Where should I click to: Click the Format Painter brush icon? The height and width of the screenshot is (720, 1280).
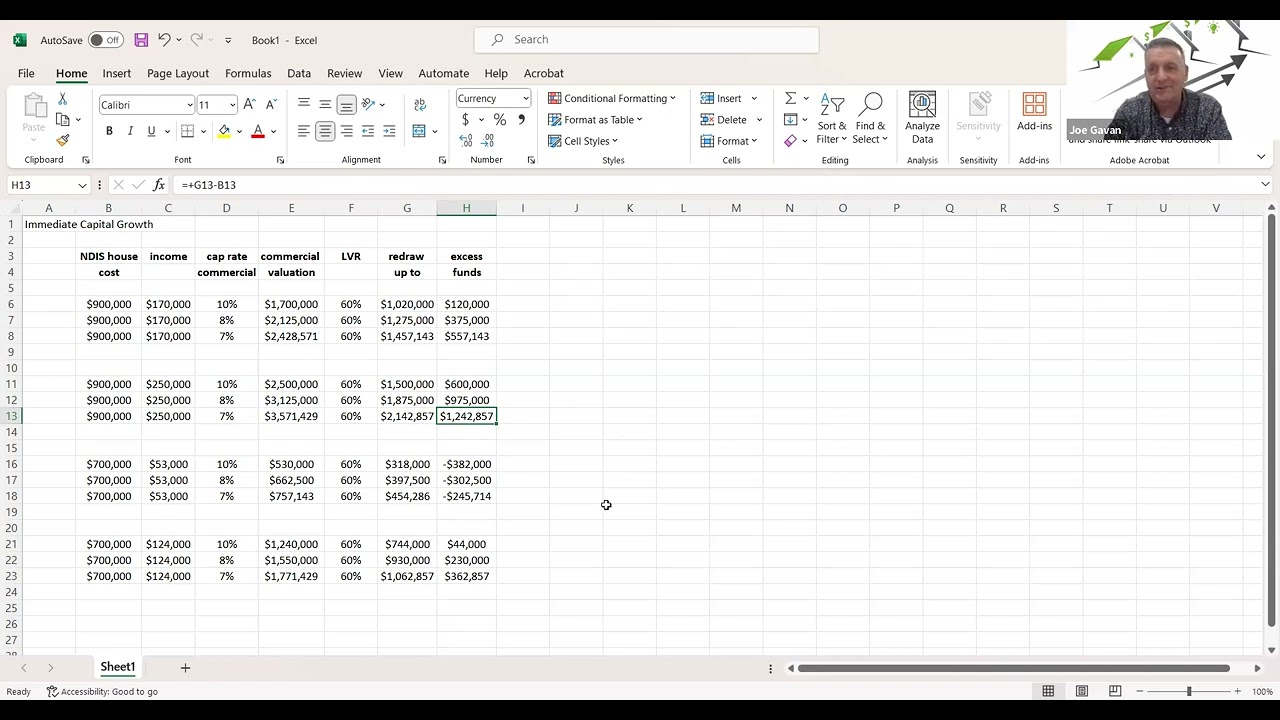pyautogui.click(x=62, y=141)
